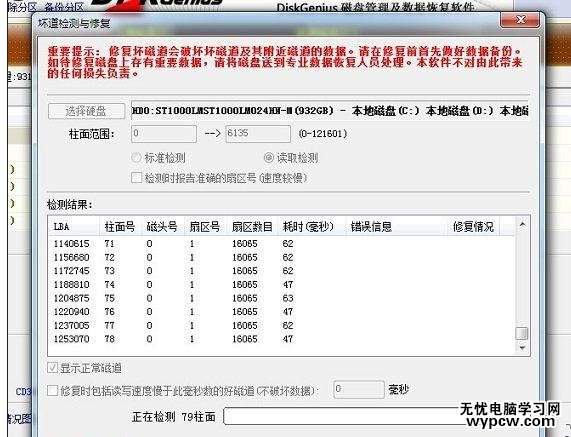
Task: Select the row with LBA 1220940
Action: point(281,312)
